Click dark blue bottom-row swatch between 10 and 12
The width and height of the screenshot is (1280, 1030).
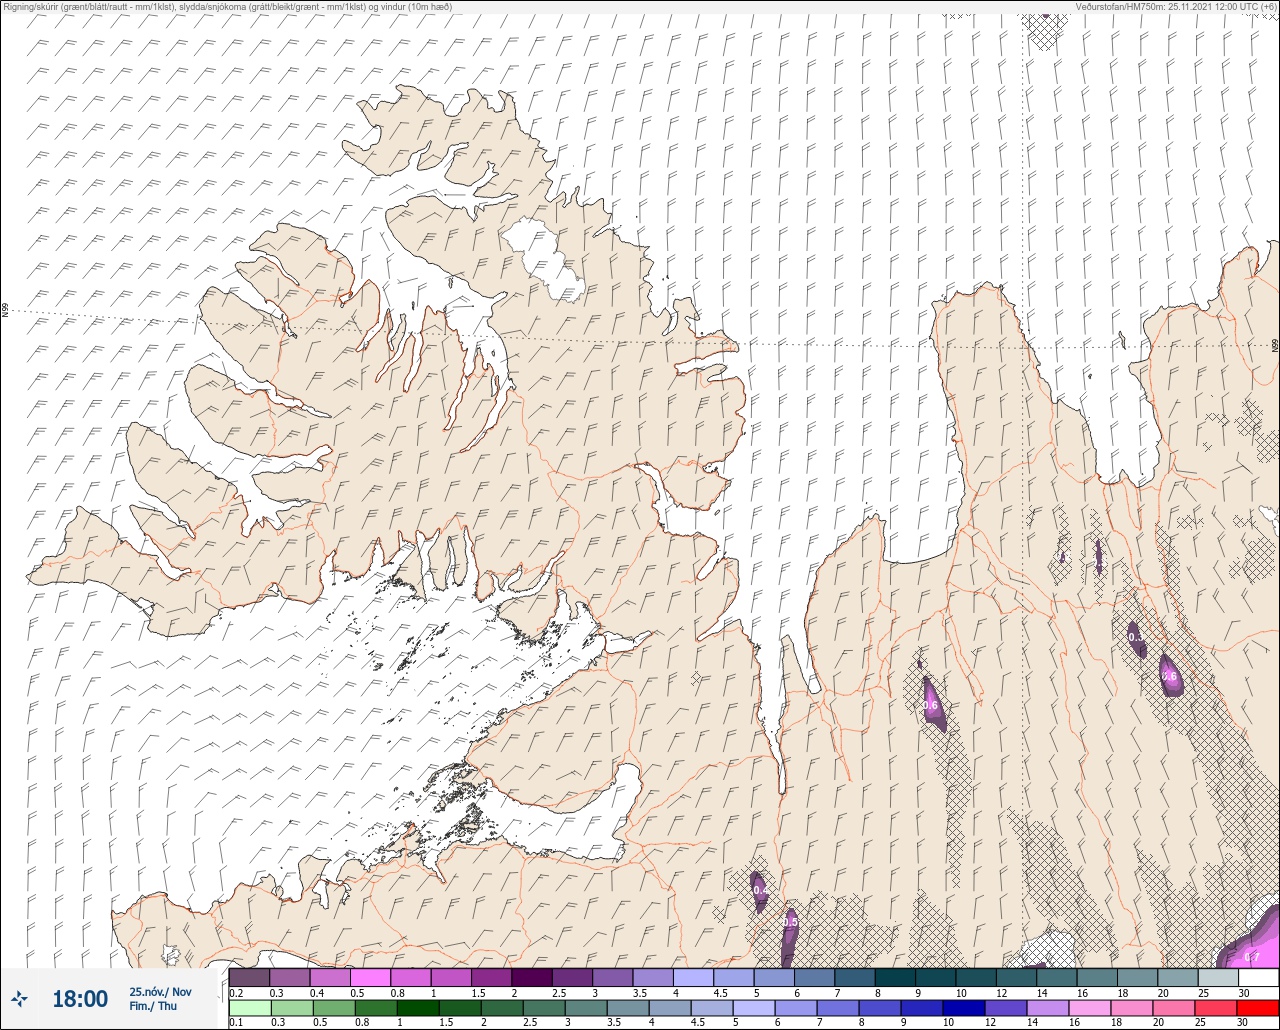pos(964,1008)
